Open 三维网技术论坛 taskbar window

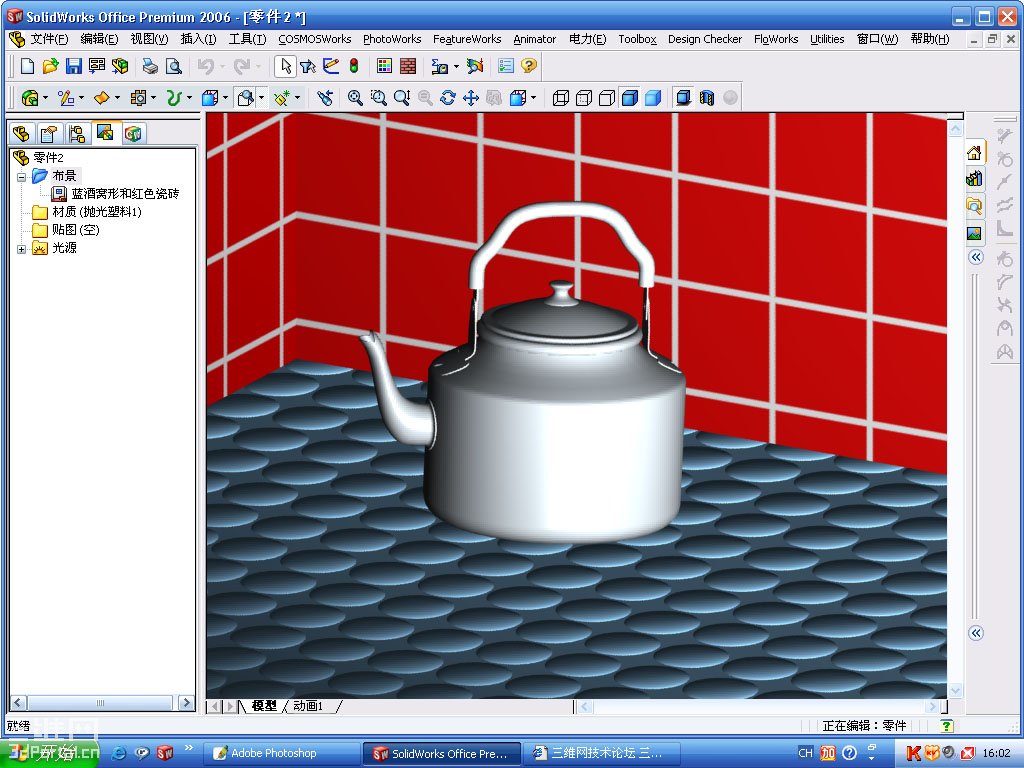(601, 753)
